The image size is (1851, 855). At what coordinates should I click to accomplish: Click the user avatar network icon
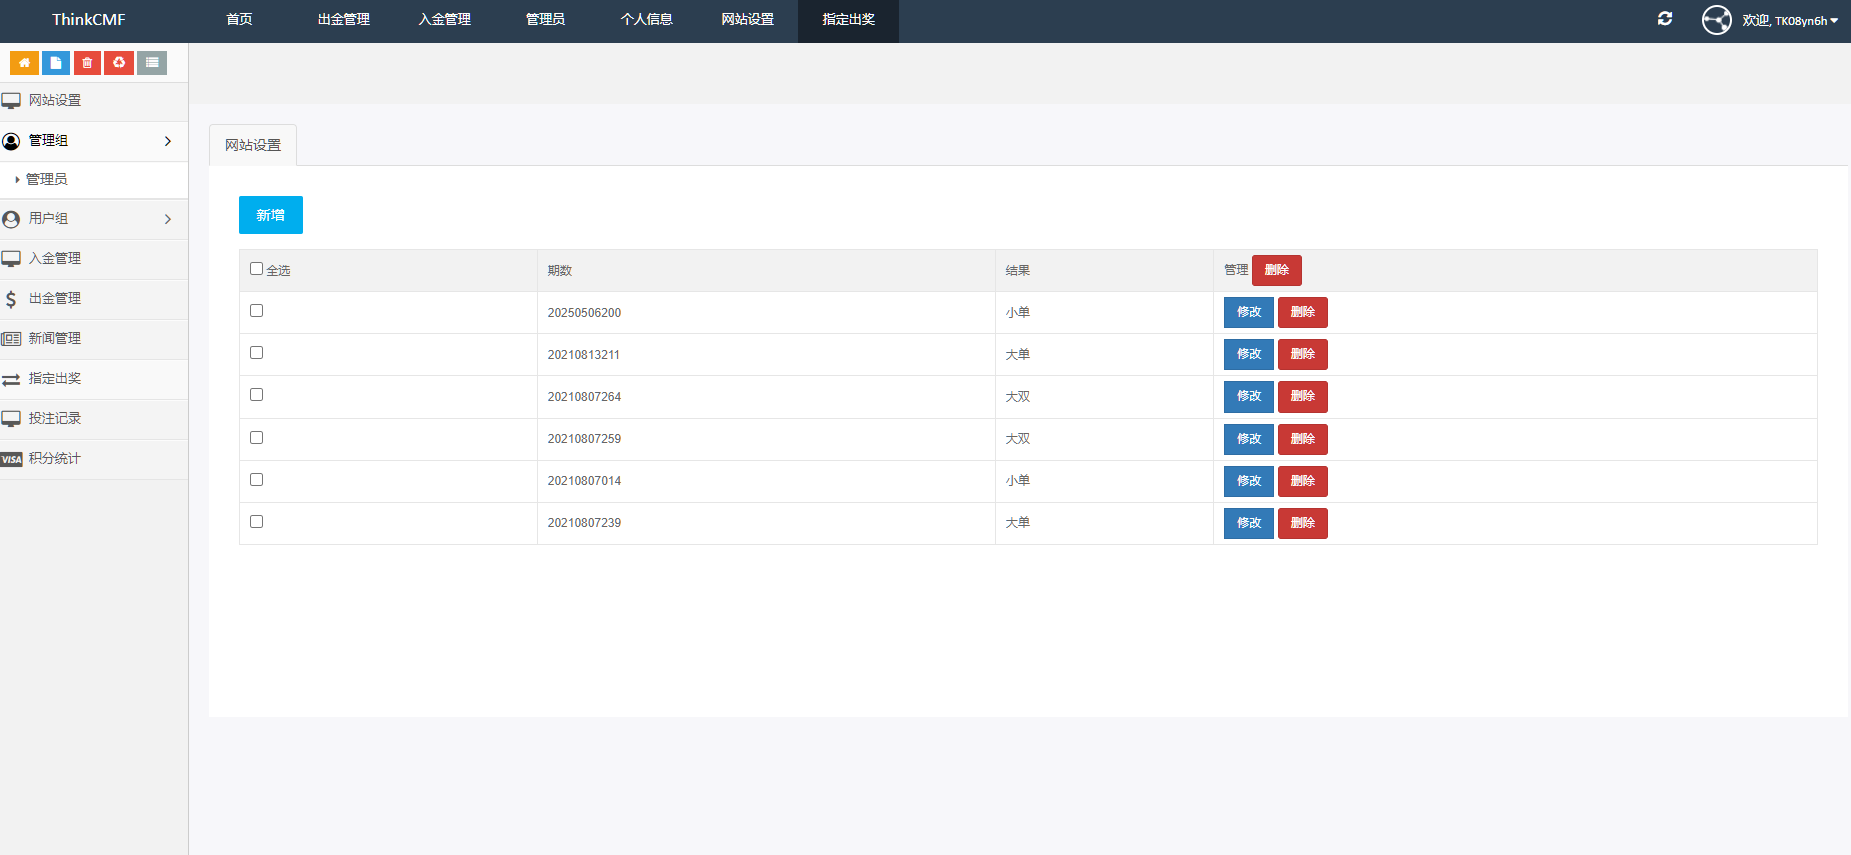[1716, 20]
